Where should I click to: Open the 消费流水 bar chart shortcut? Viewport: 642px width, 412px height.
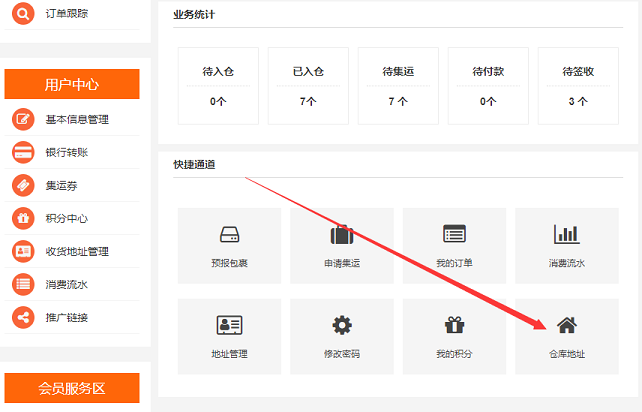click(566, 245)
